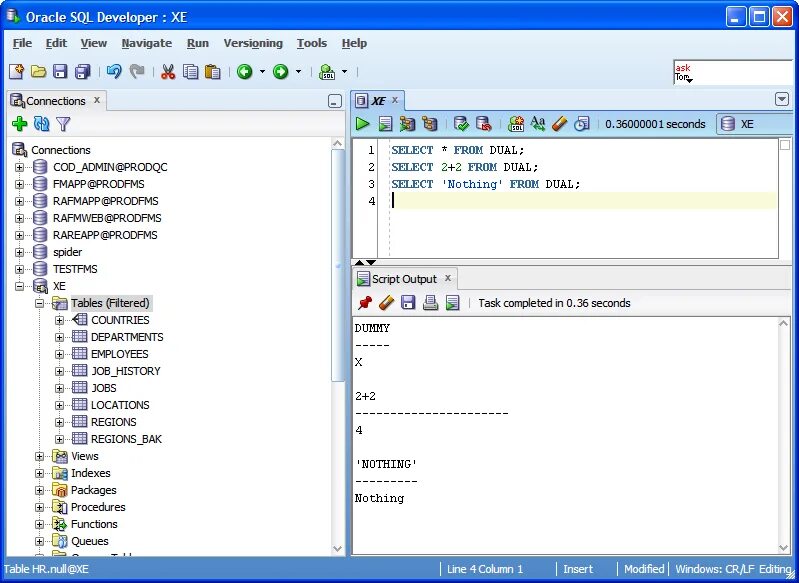
Task: Add new connection with green plus
Action: (x=19, y=123)
